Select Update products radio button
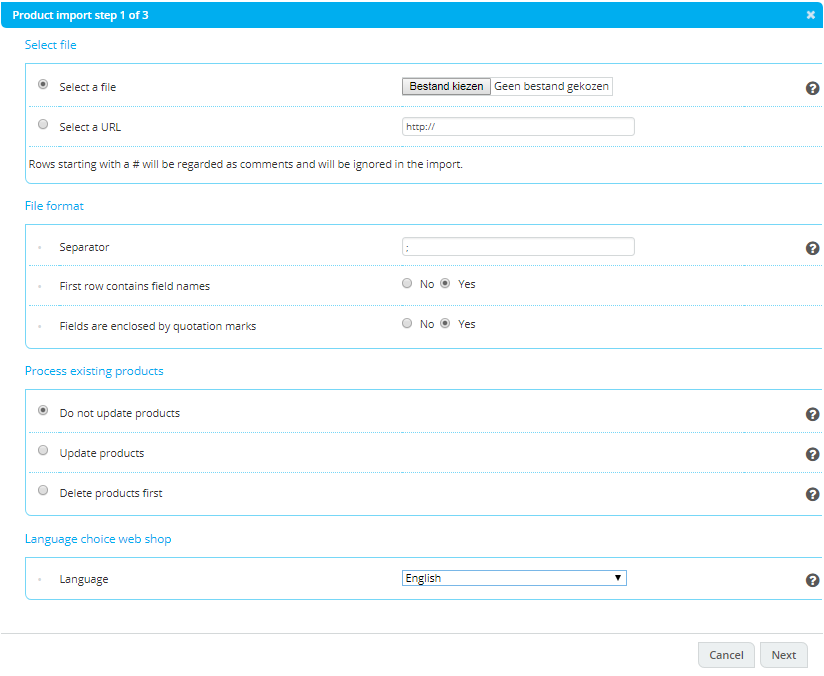The image size is (824, 676). [43, 450]
